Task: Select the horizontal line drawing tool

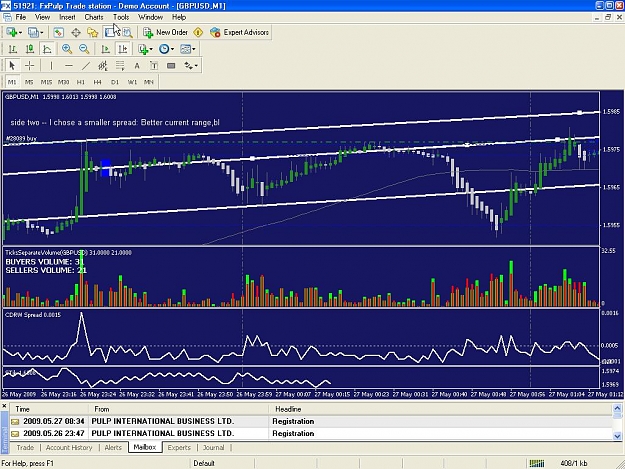Action: [69, 66]
